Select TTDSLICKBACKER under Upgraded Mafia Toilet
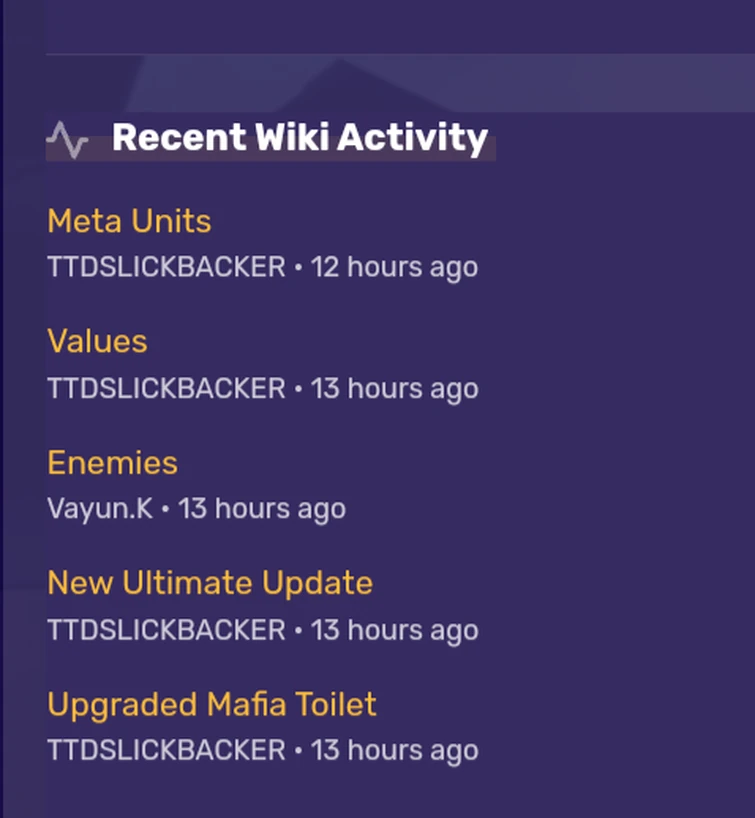Screen dimensions: 755x818 pos(166,750)
